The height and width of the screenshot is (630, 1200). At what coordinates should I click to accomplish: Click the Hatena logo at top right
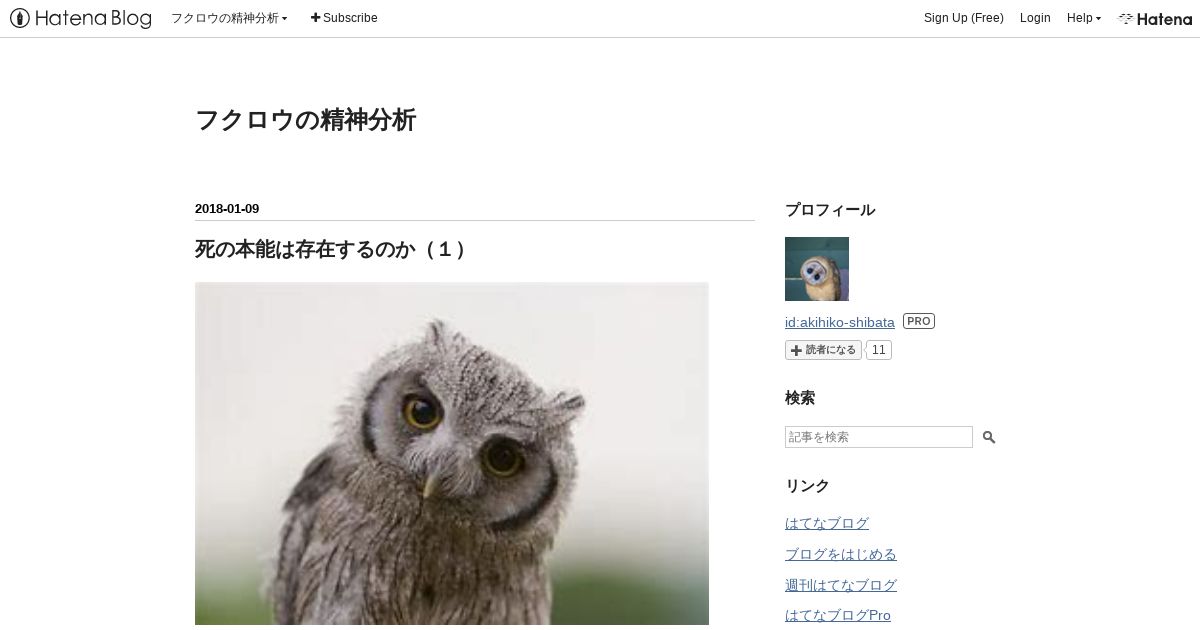(1155, 18)
